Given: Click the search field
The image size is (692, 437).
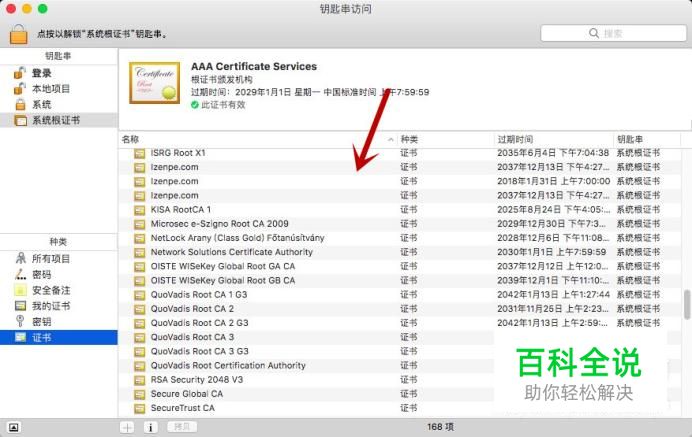Looking at the screenshot, I should 613,33.
